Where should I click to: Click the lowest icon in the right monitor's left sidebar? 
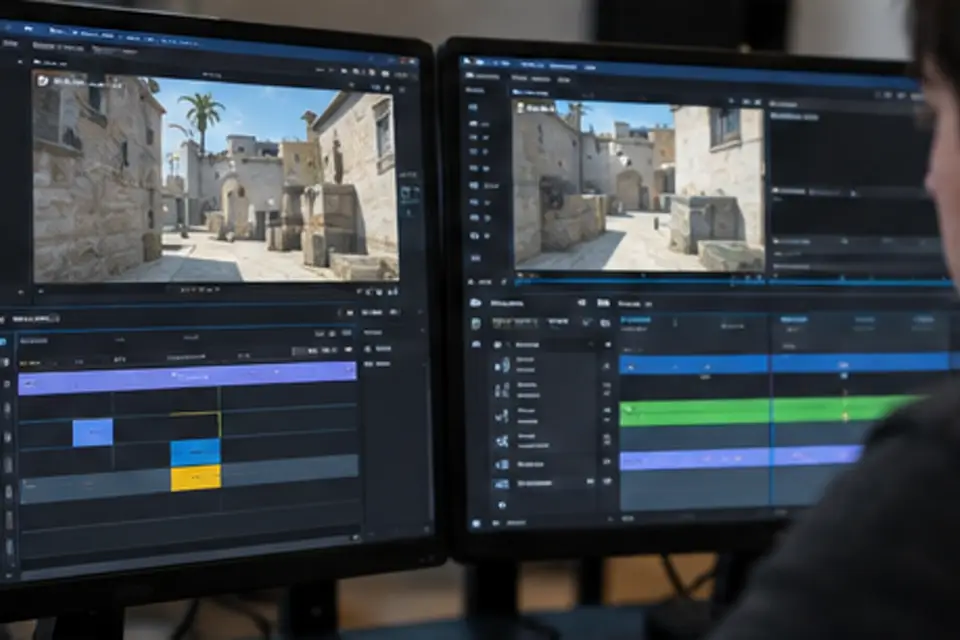(474, 258)
